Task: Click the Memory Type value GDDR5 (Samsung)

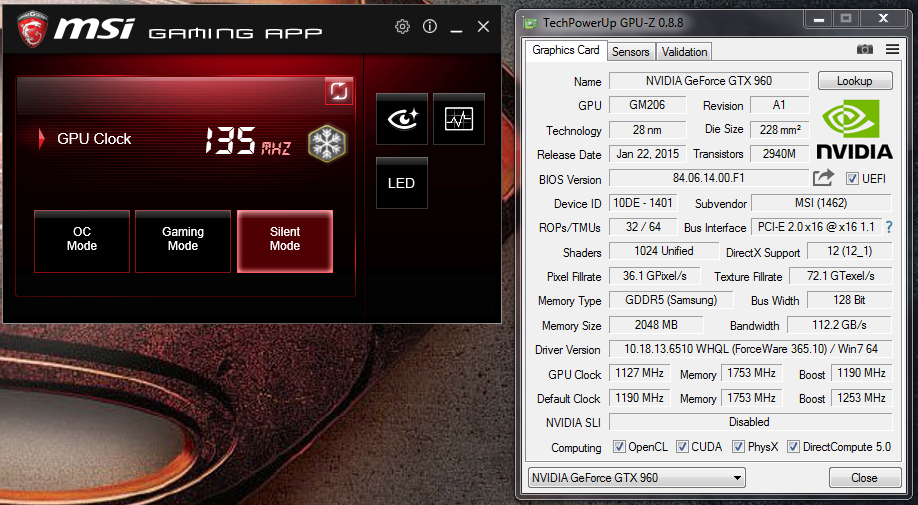Action: pyautogui.click(x=671, y=300)
